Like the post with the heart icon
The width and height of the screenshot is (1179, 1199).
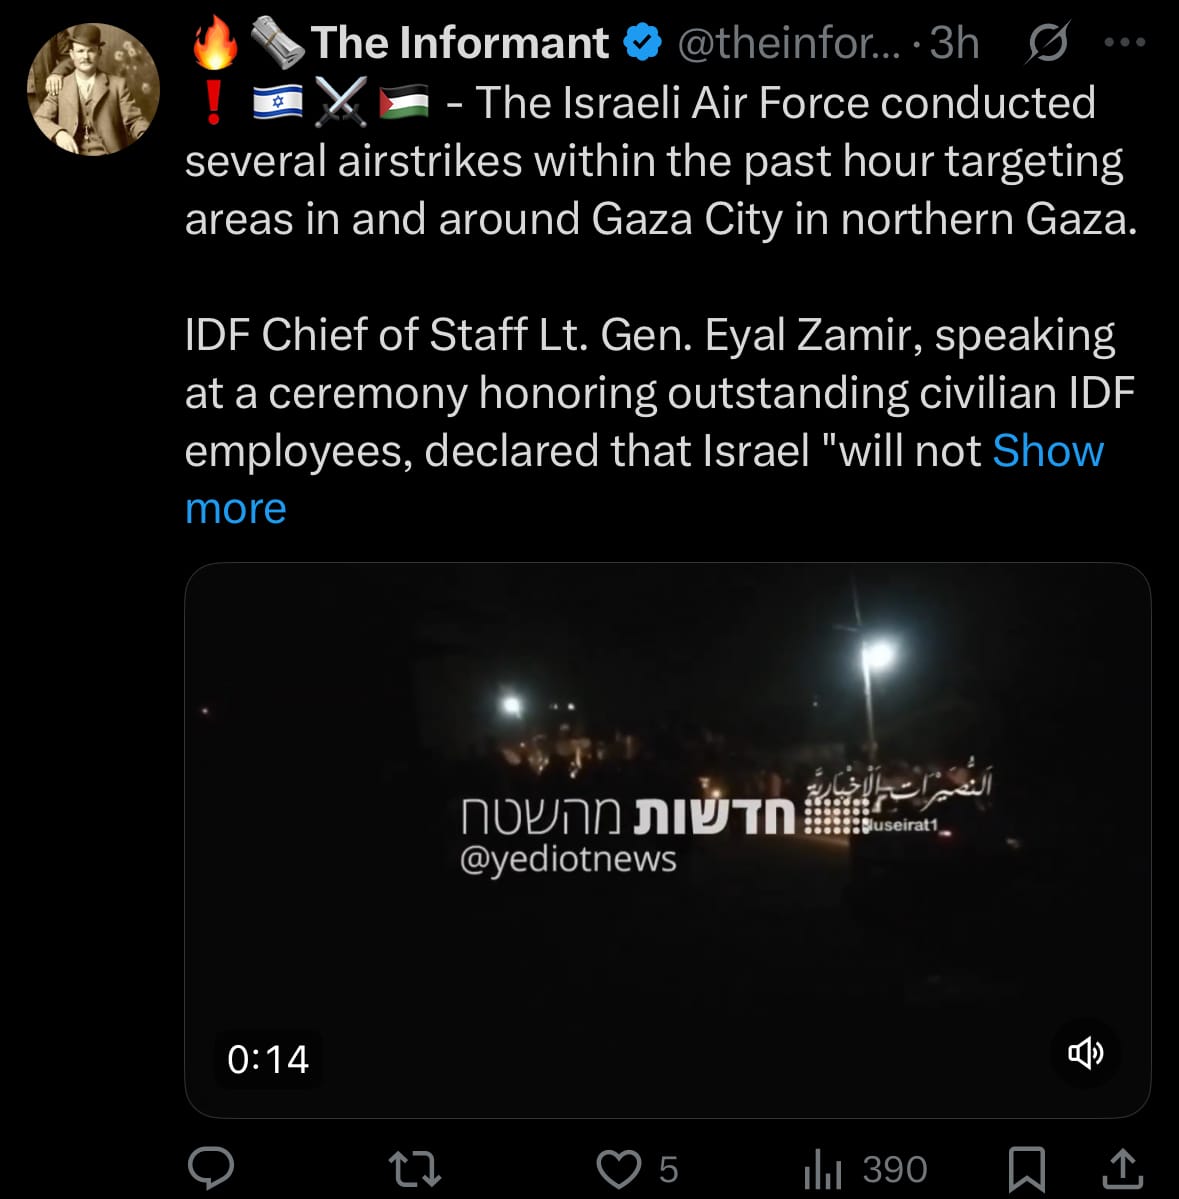click(x=619, y=1168)
